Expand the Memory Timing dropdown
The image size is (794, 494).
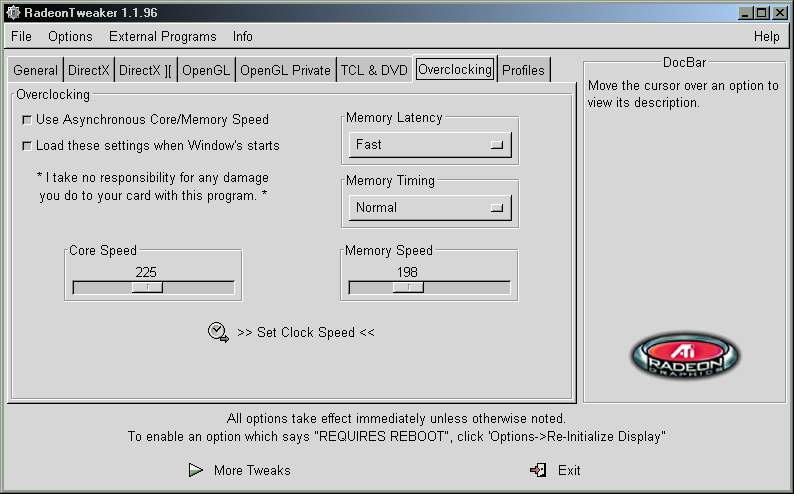pyautogui.click(x=430, y=208)
